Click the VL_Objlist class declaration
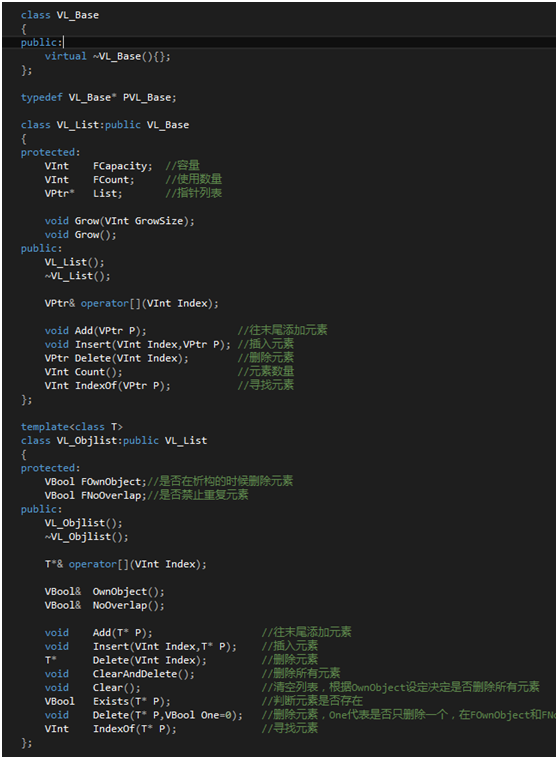558x759 pixels. click(114, 440)
